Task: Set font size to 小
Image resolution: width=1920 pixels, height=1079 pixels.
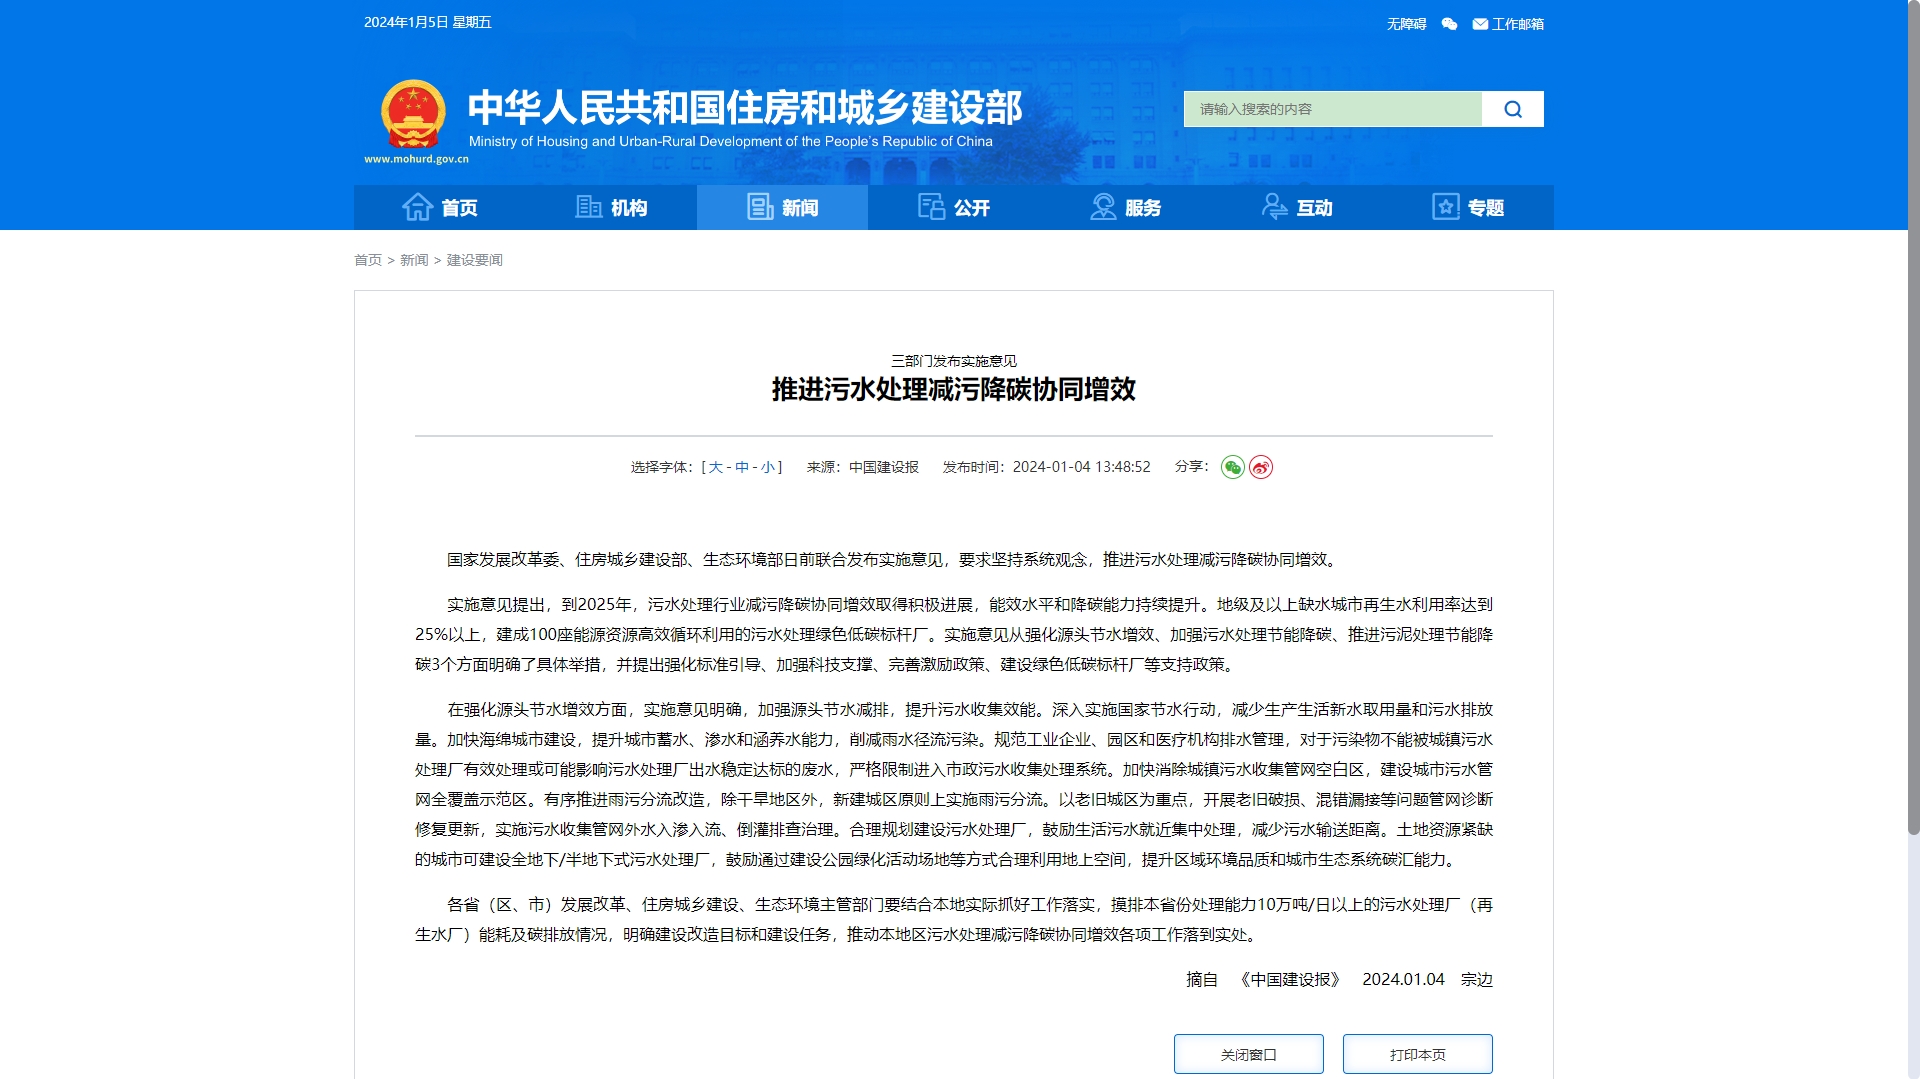Action: pyautogui.click(x=767, y=467)
